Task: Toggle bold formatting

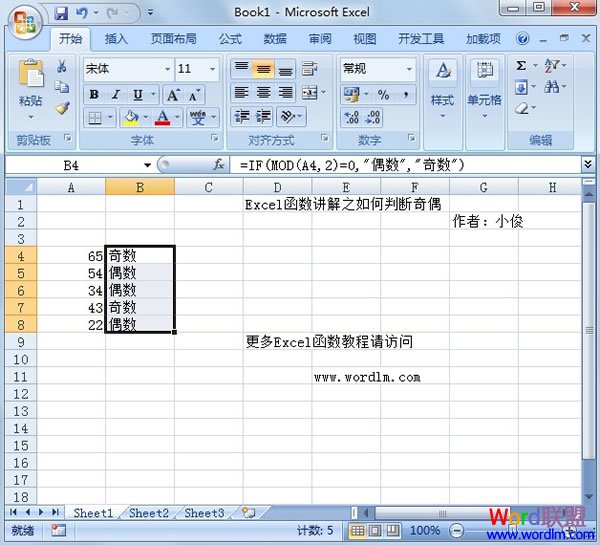Action: tap(94, 95)
